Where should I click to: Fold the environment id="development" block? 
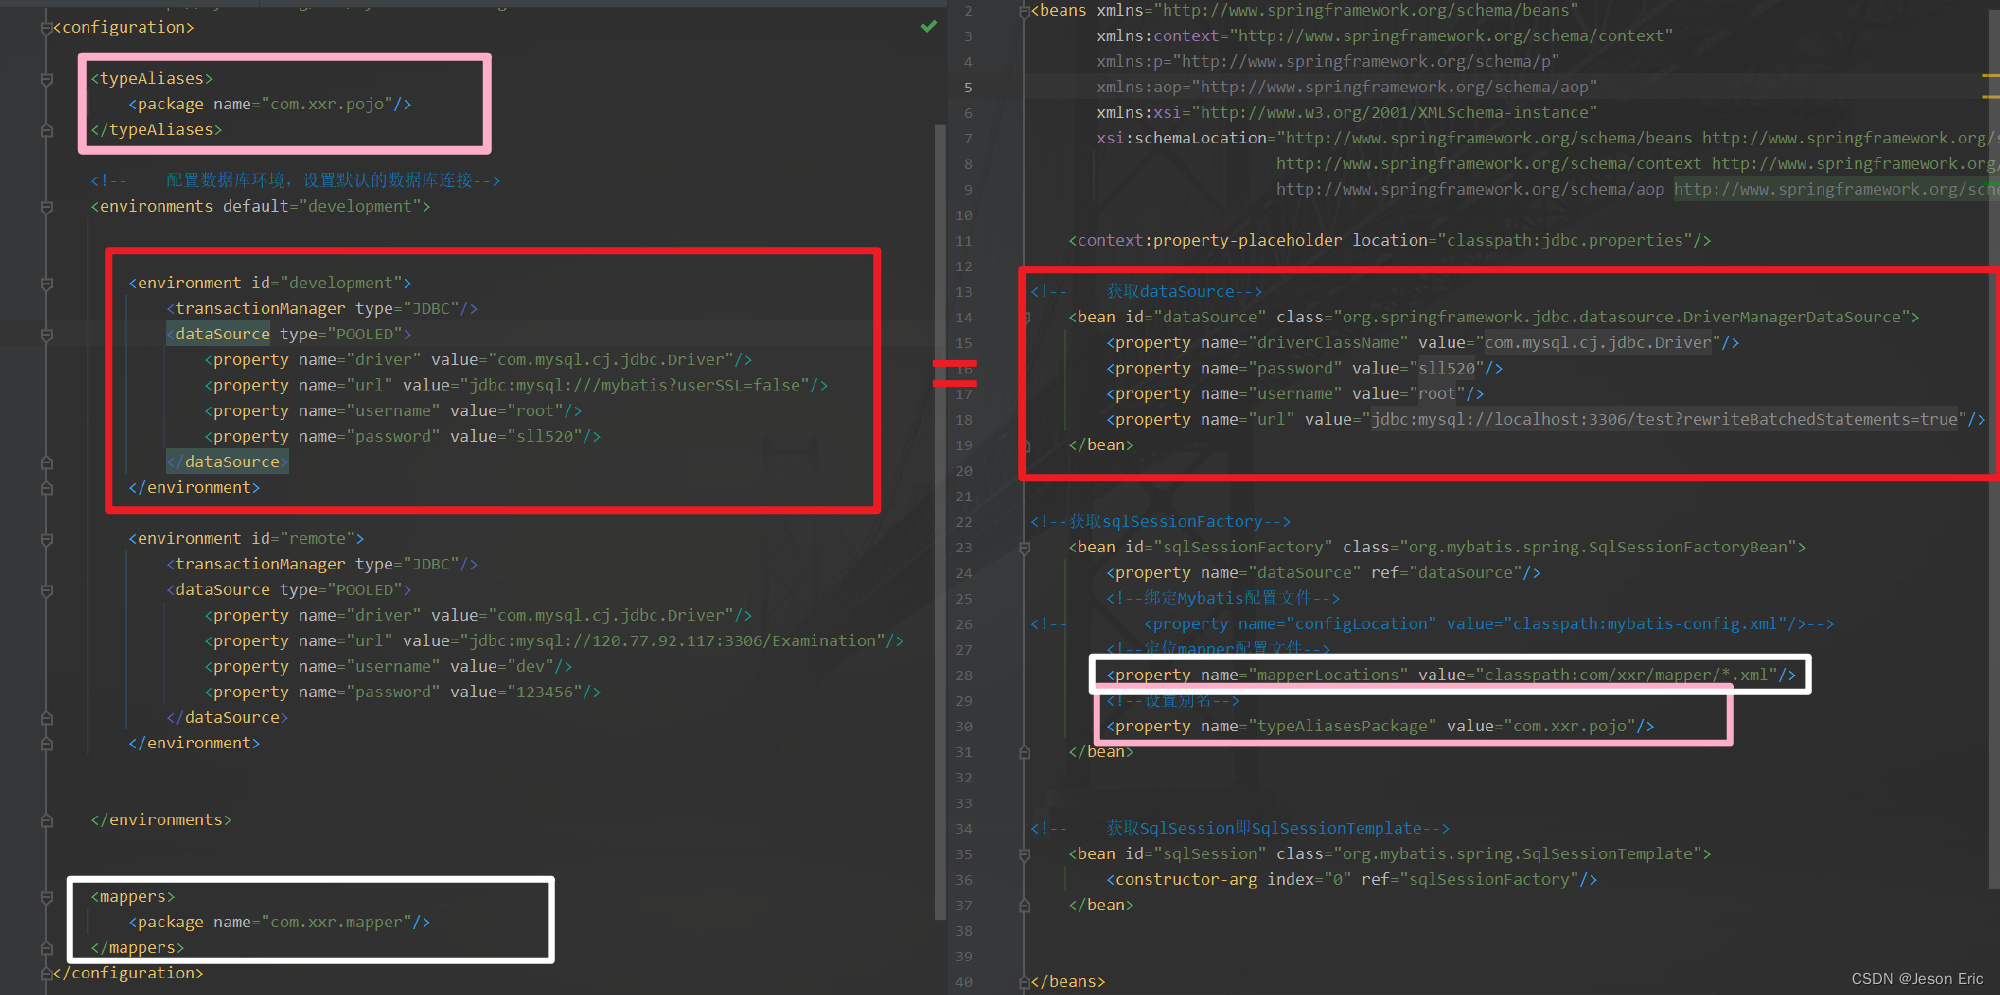[x=46, y=284]
